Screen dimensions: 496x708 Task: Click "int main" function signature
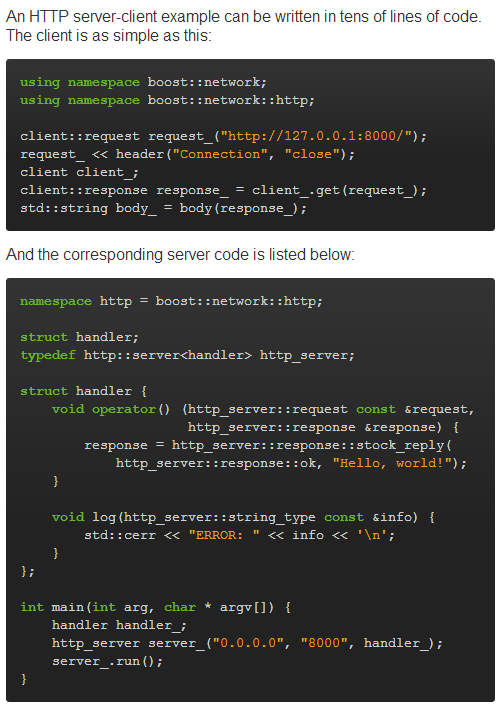156,607
